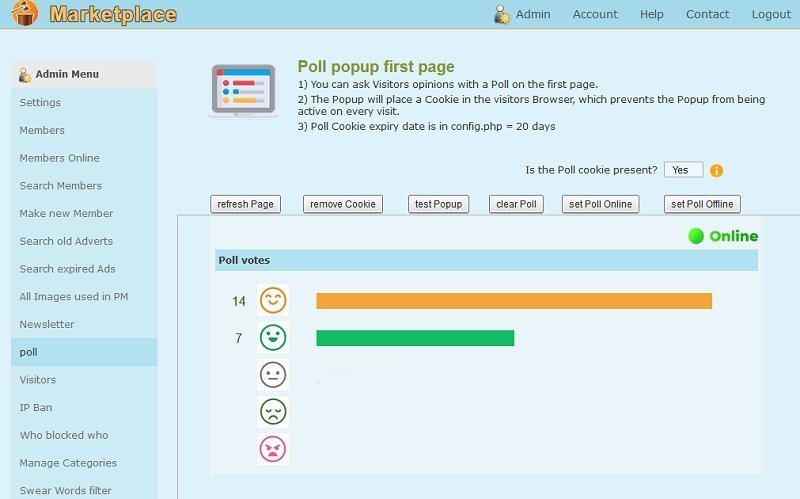Viewport: 800px width, 499px height.
Task: Click the green Online status indicator
Action: click(x=696, y=236)
